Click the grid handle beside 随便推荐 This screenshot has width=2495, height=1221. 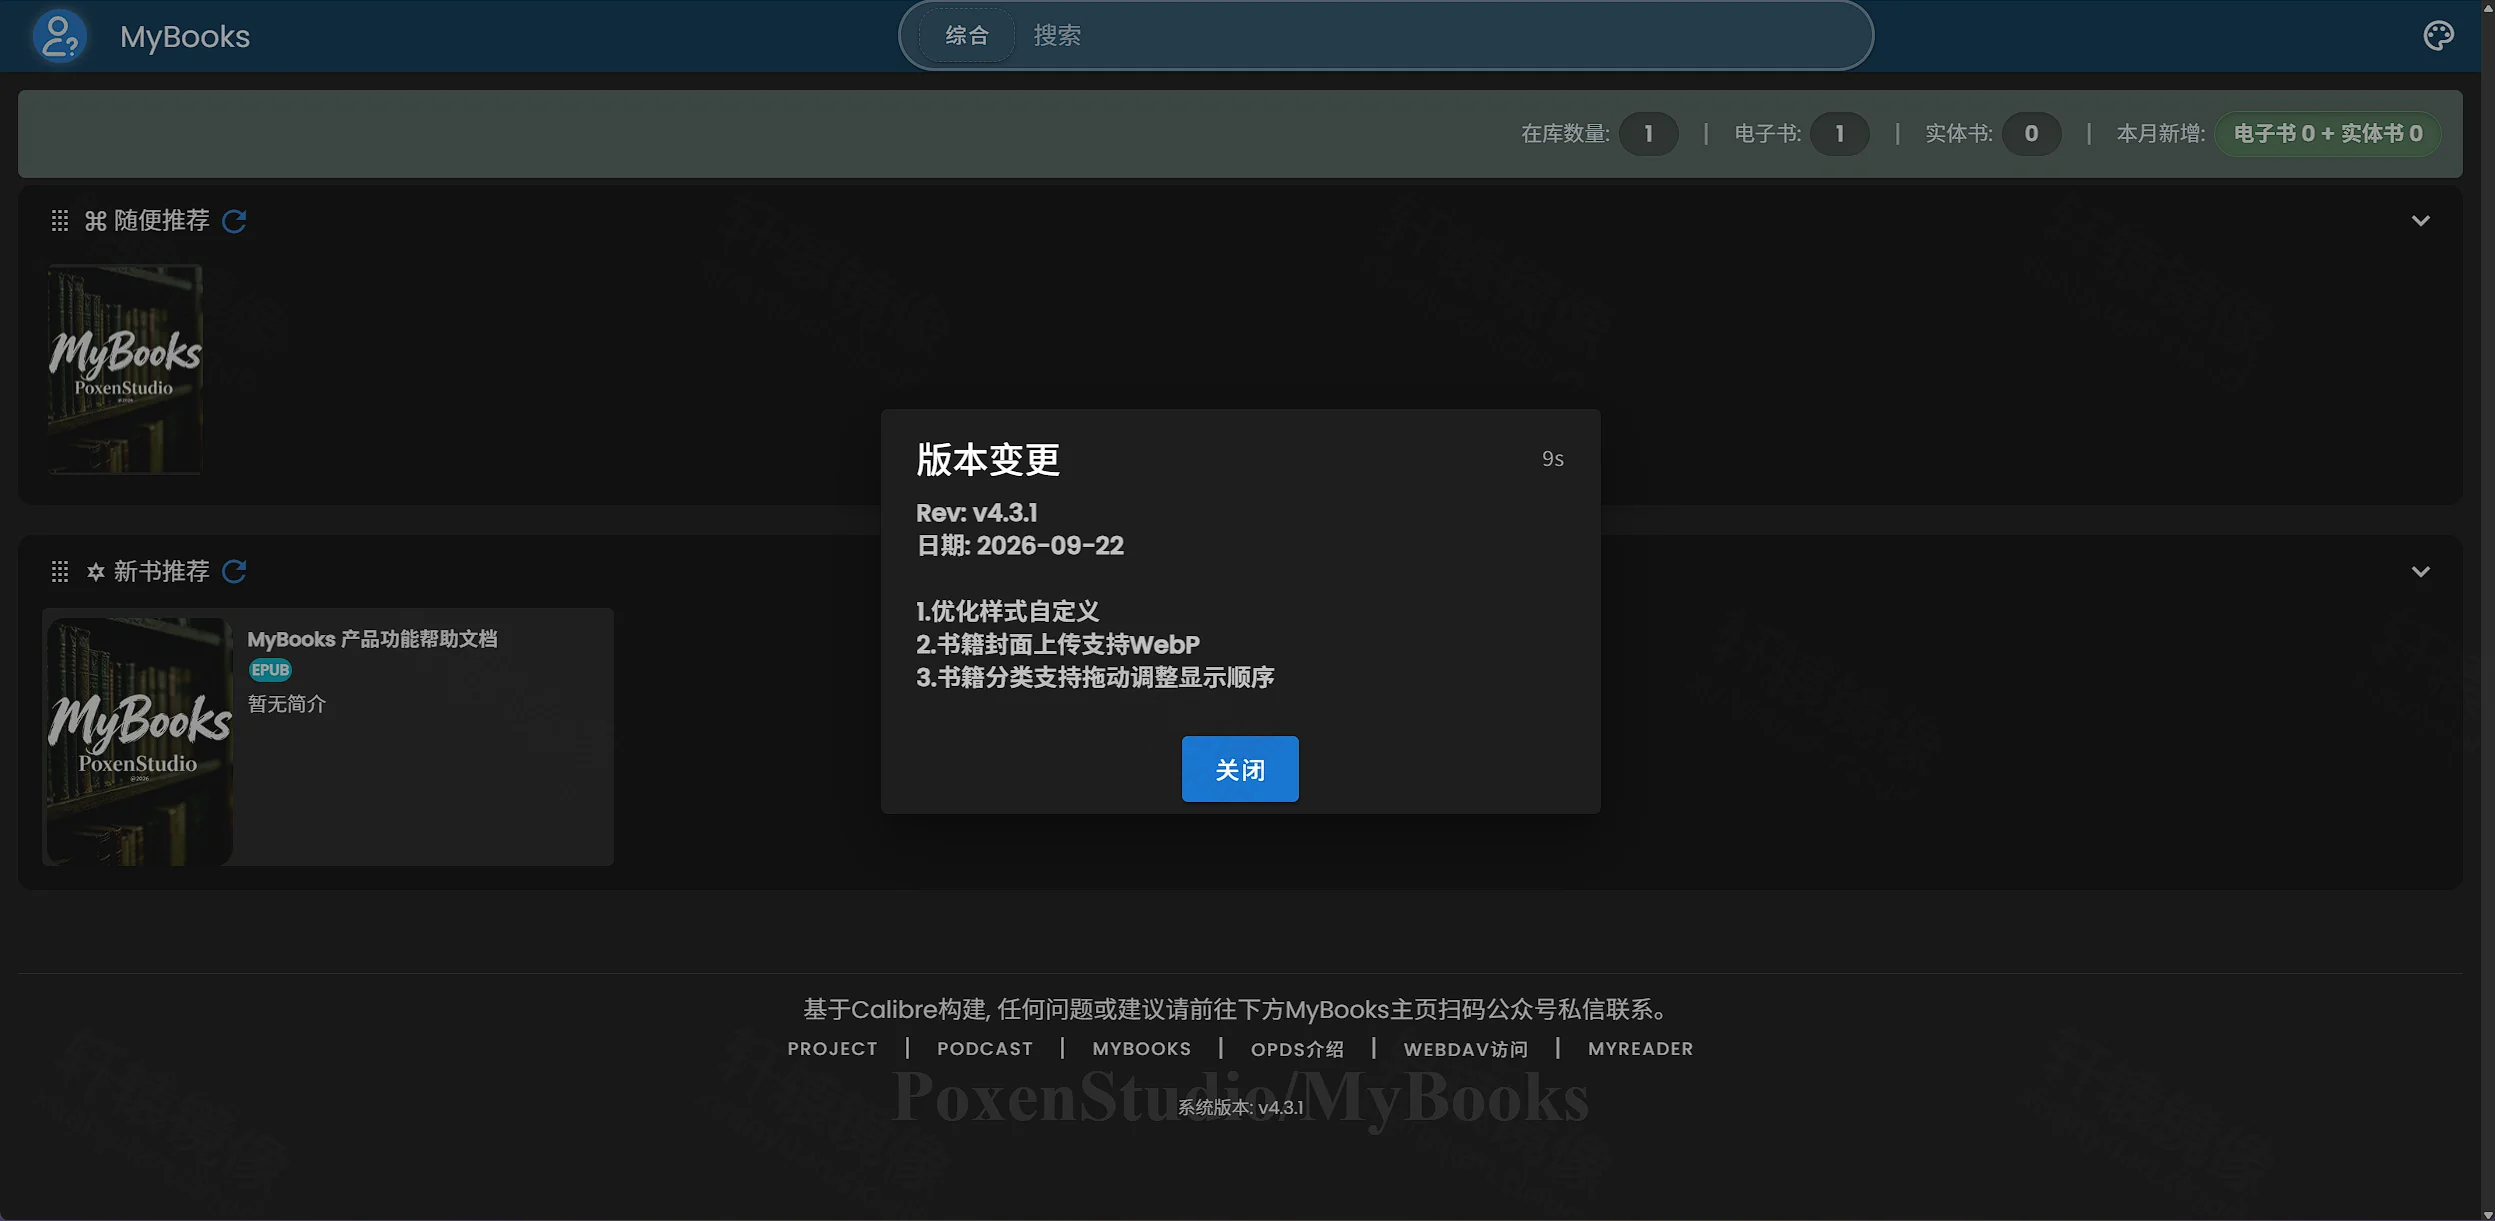click(x=60, y=221)
